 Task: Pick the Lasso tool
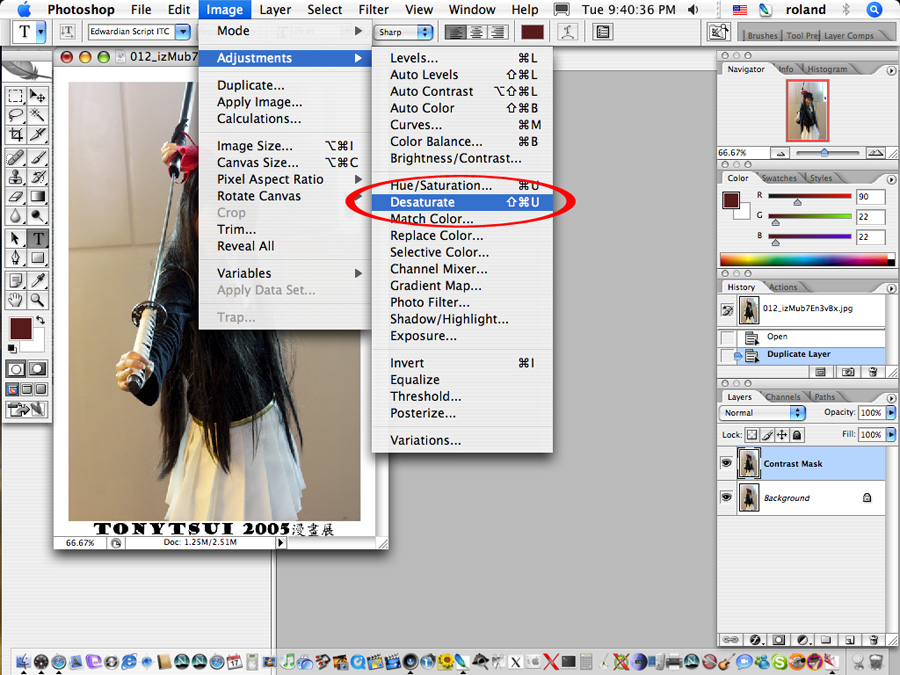tap(16, 115)
